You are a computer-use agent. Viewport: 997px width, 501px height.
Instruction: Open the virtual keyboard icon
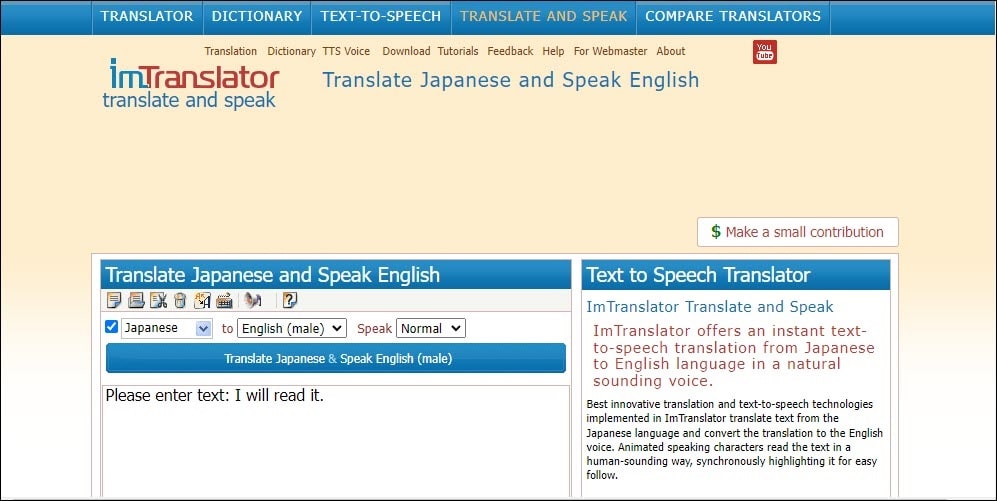(x=224, y=300)
